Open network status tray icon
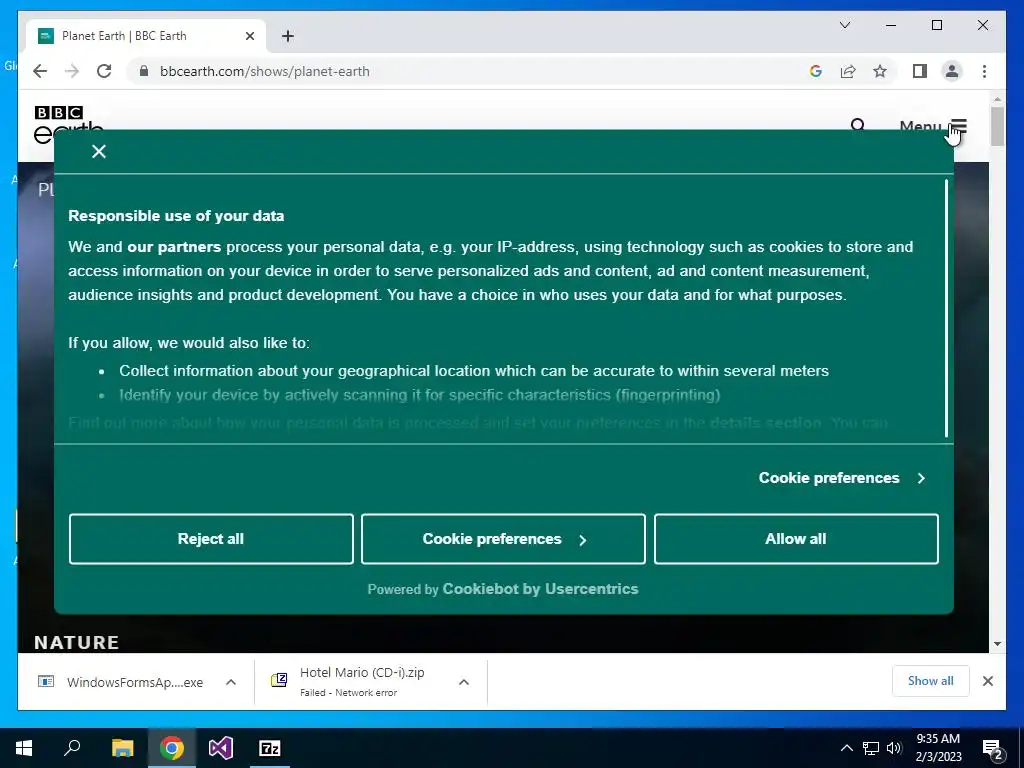The width and height of the screenshot is (1024, 768). coord(871,748)
